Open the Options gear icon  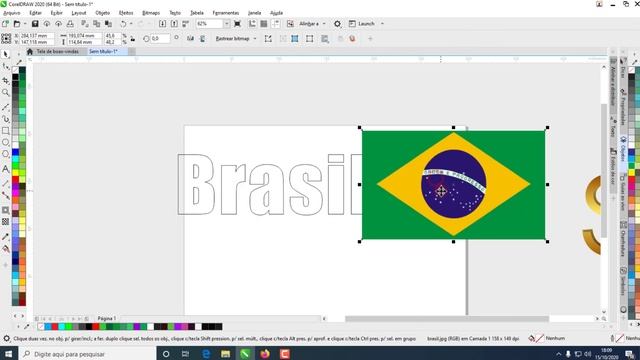pos(337,24)
